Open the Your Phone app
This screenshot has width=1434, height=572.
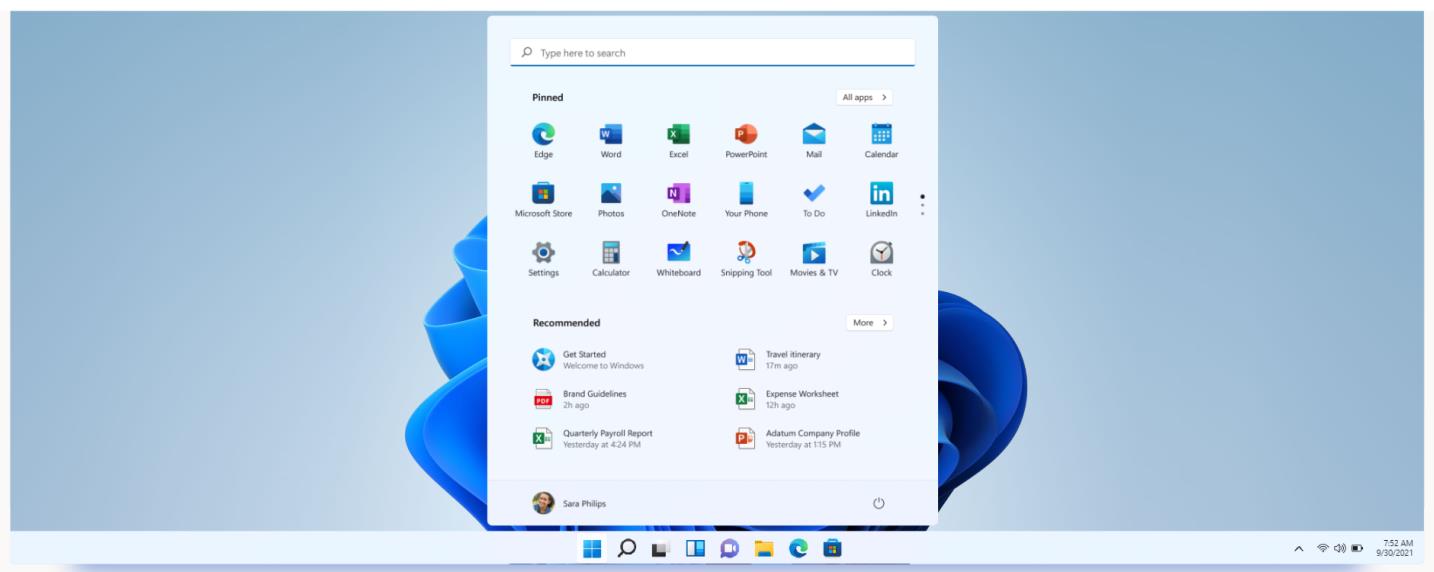[746, 199]
